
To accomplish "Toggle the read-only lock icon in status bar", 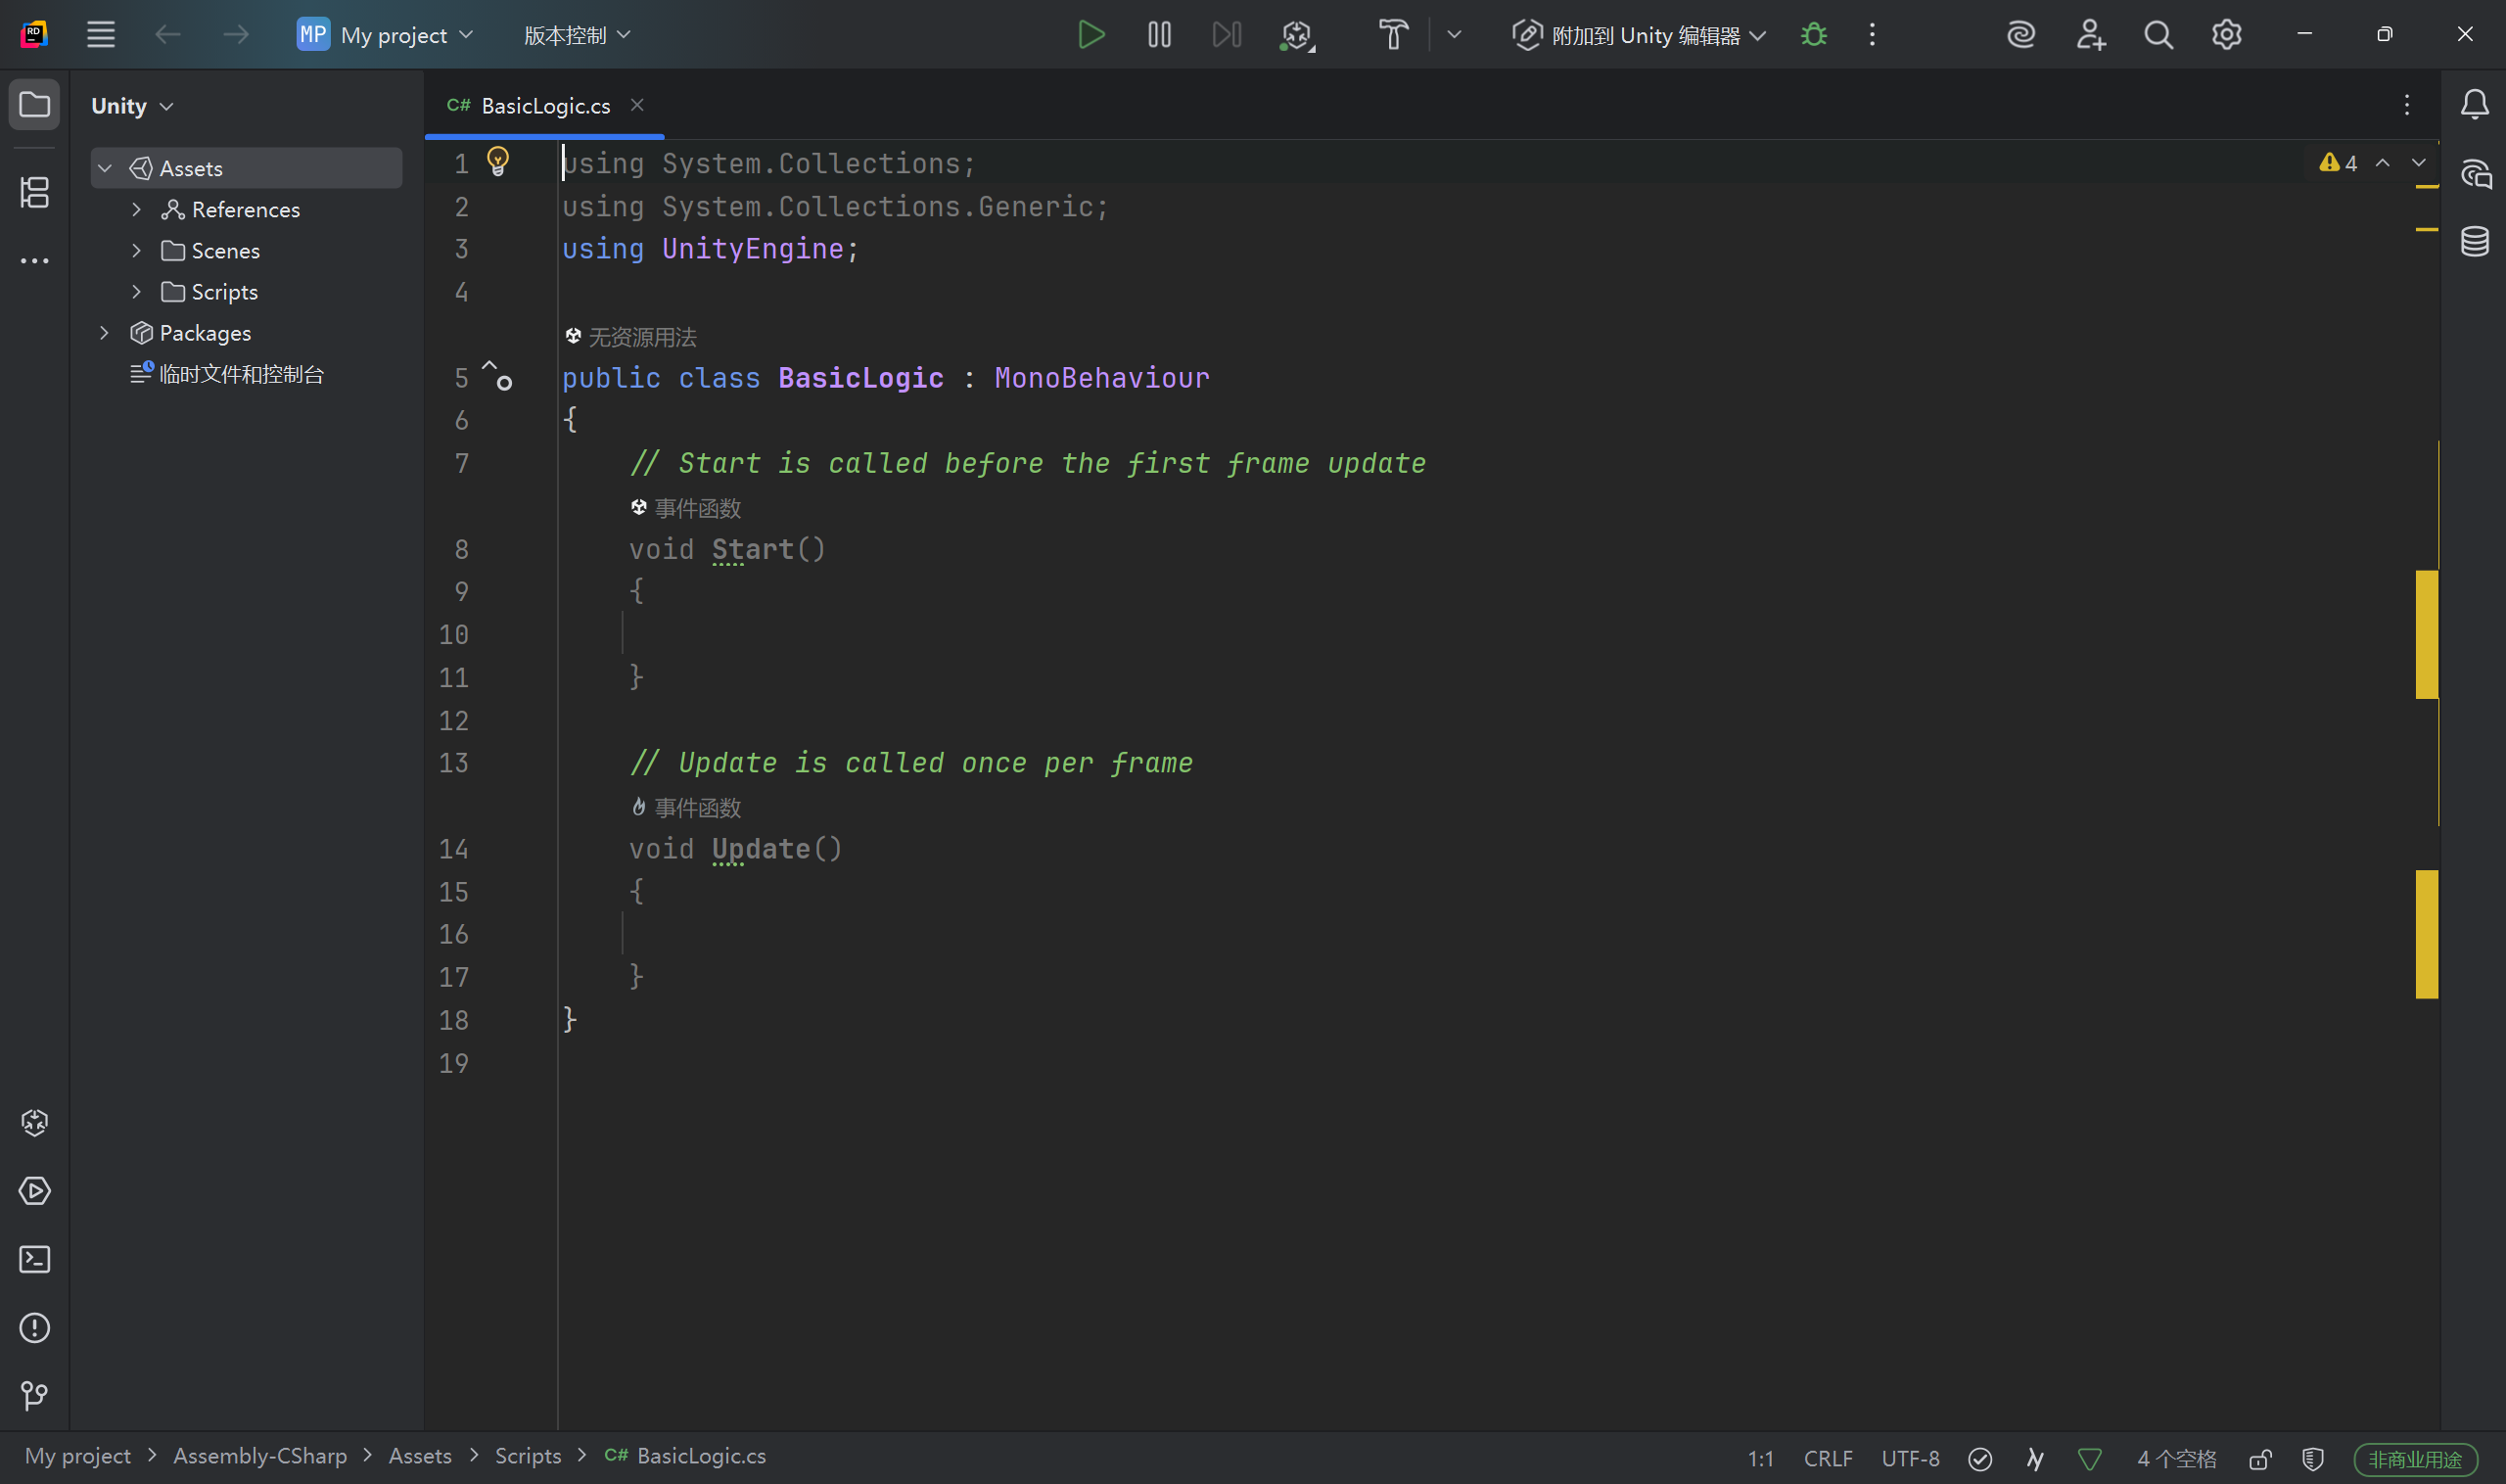I will (2260, 1459).
